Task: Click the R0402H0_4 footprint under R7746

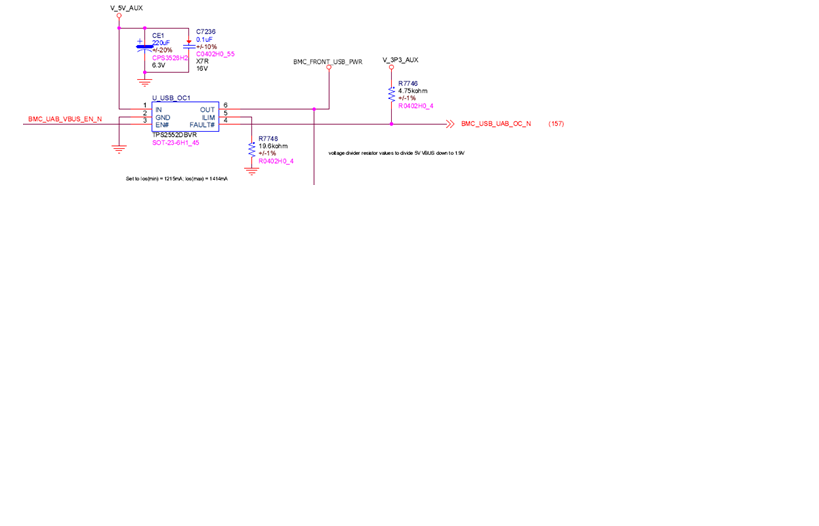Action: [x=416, y=106]
